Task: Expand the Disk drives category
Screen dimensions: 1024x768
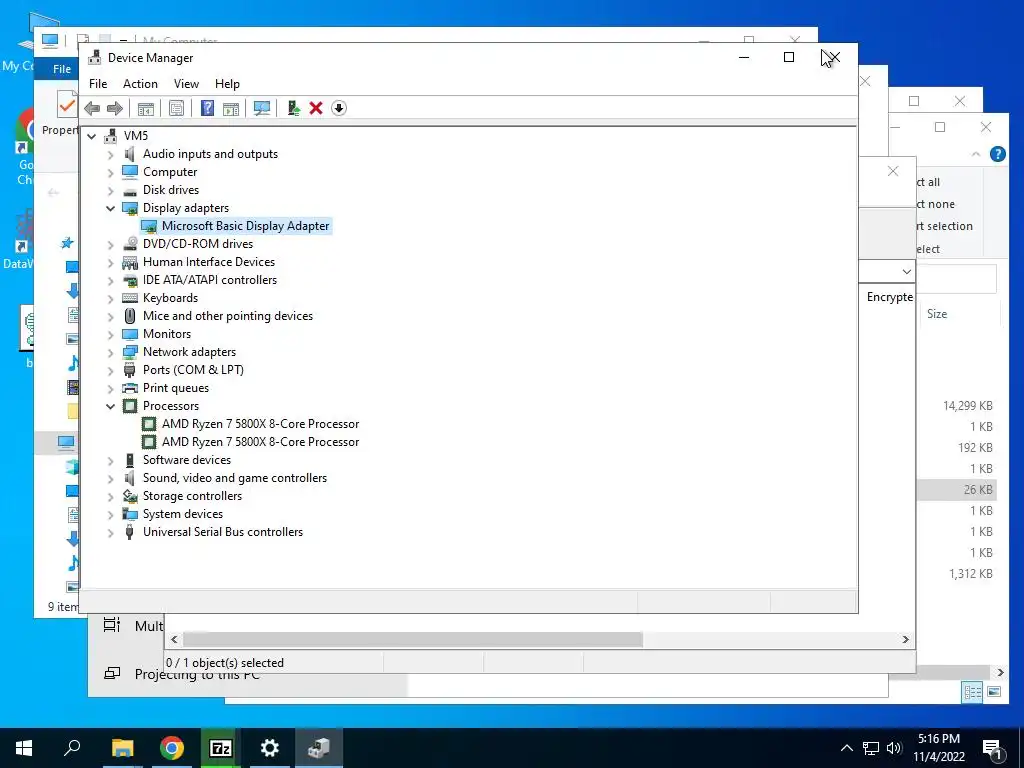Action: click(110, 190)
